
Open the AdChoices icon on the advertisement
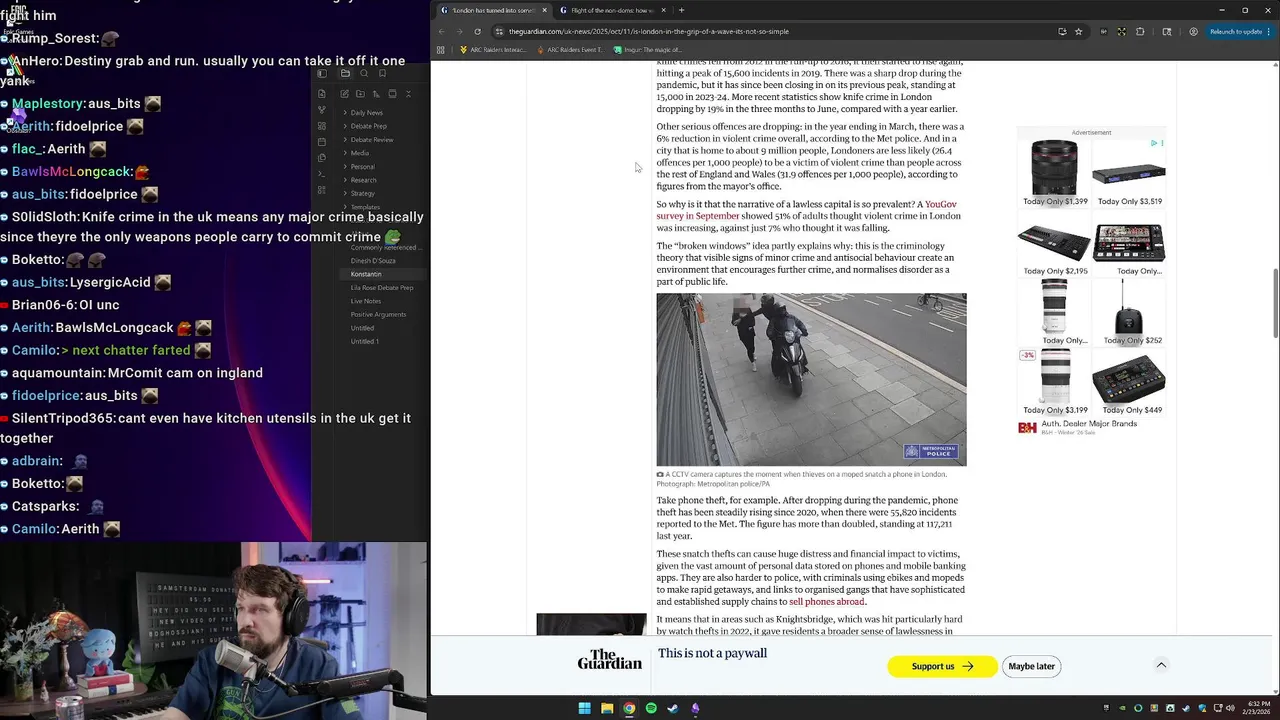(1156, 143)
